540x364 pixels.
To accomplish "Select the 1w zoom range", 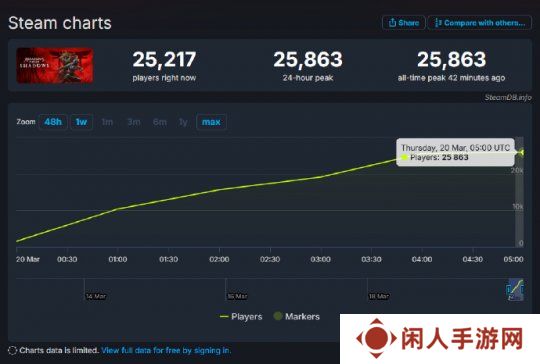I will tap(82, 122).
